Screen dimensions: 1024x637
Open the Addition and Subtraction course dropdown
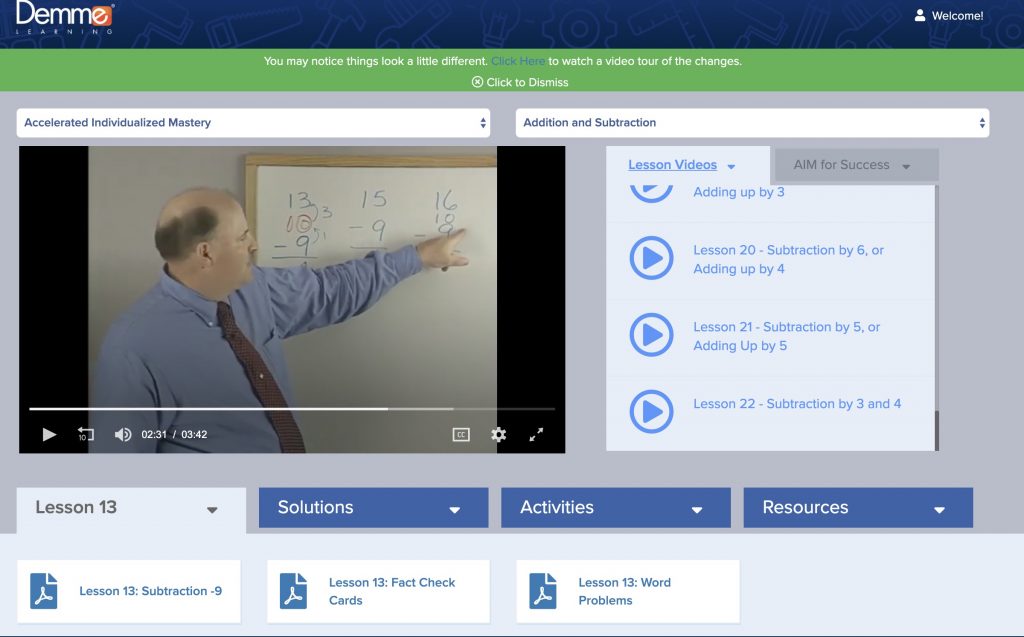(753, 122)
